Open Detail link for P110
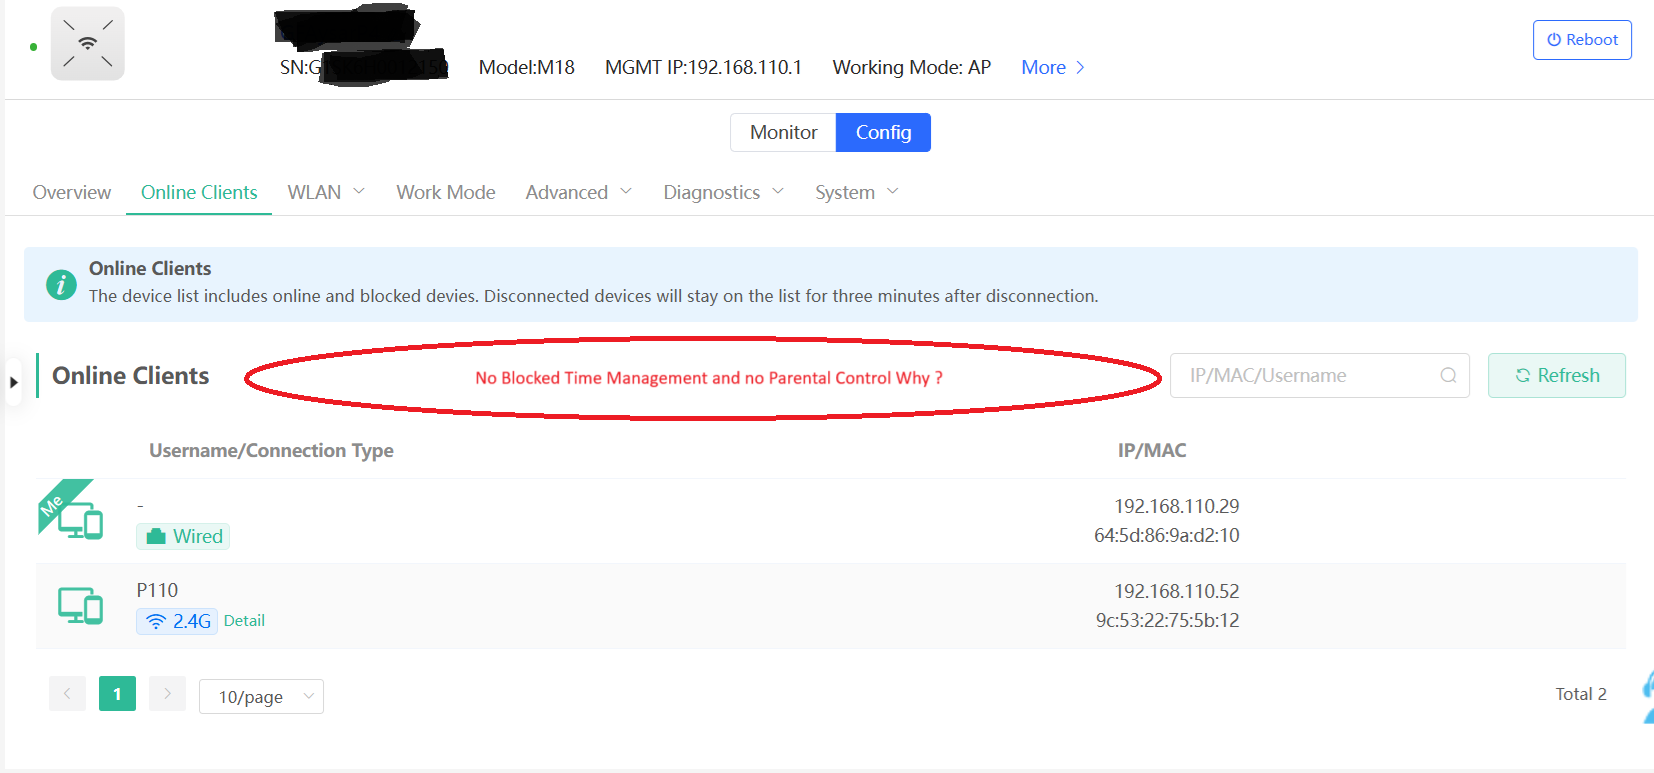 [x=244, y=621]
